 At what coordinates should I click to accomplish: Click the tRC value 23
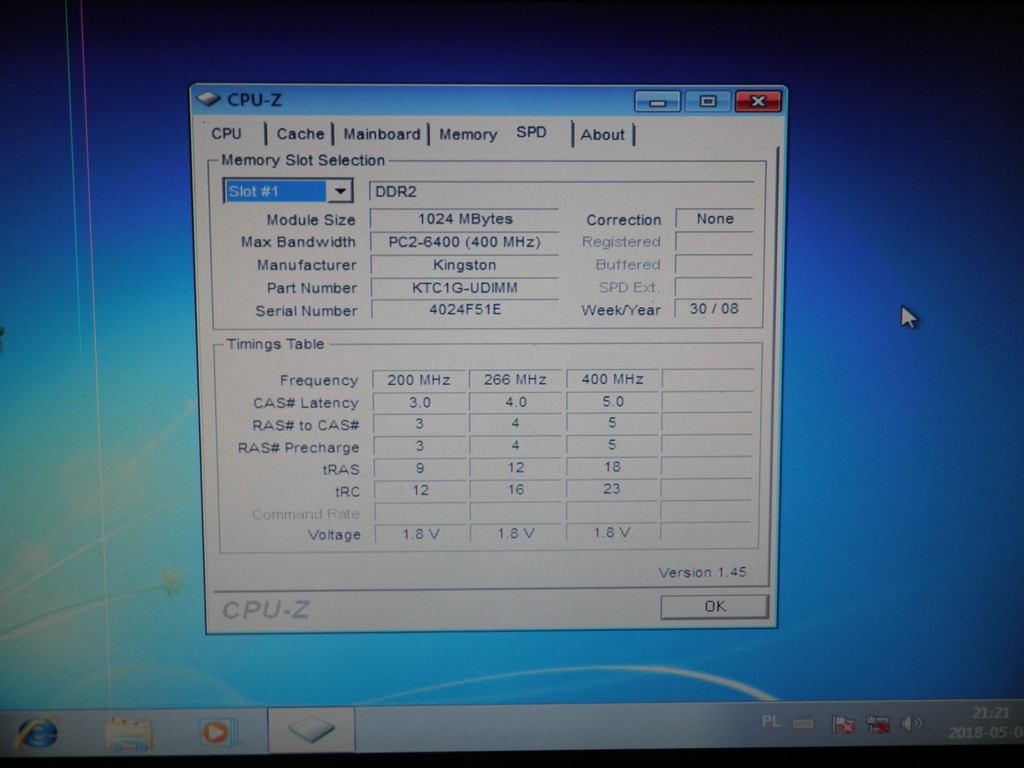(x=612, y=489)
